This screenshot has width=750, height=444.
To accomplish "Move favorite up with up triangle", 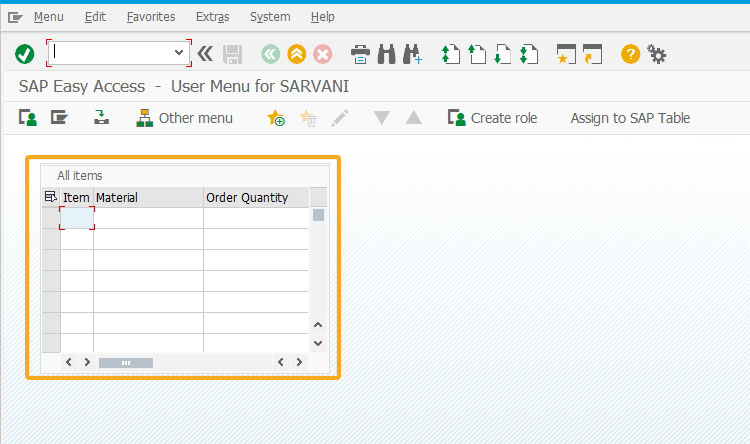I will 414,118.
